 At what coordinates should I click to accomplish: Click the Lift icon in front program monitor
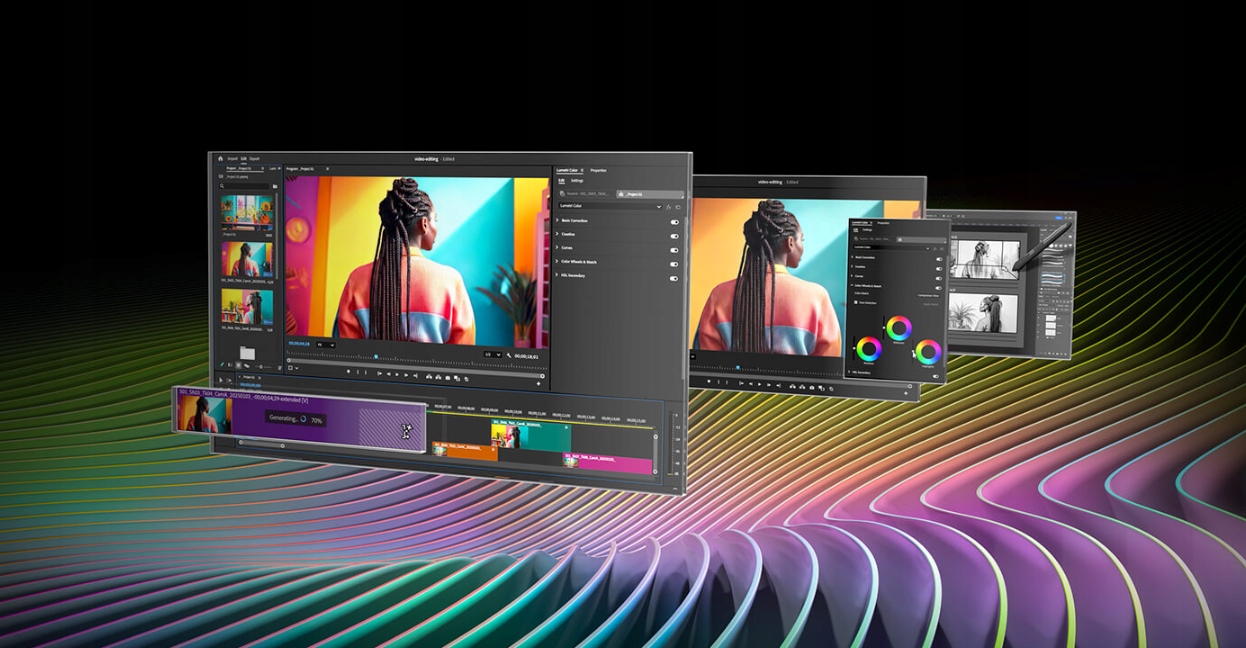(430, 376)
